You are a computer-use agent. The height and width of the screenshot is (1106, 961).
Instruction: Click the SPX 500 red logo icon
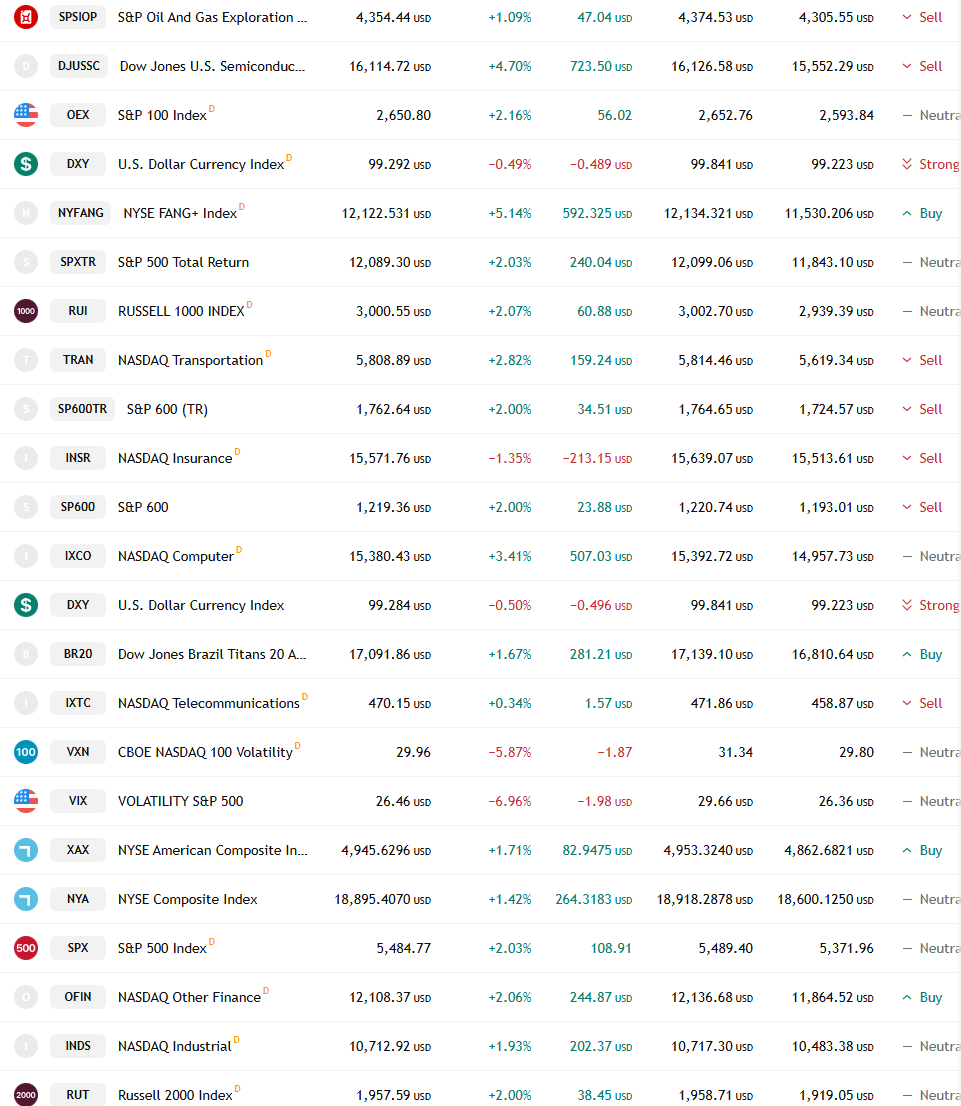pyautogui.click(x=26, y=948)
